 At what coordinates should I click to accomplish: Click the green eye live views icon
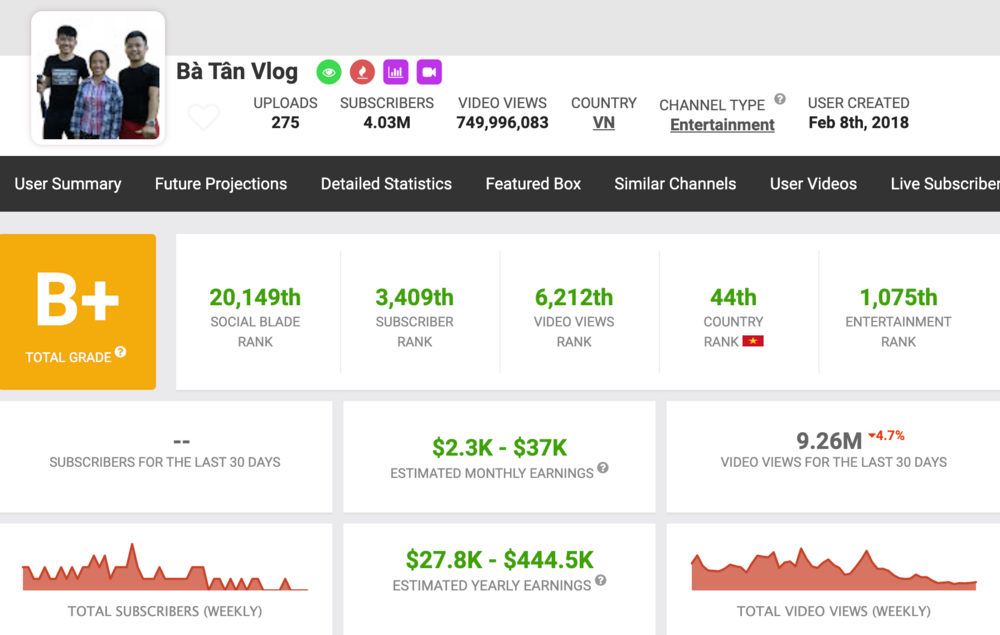point(328,72)
